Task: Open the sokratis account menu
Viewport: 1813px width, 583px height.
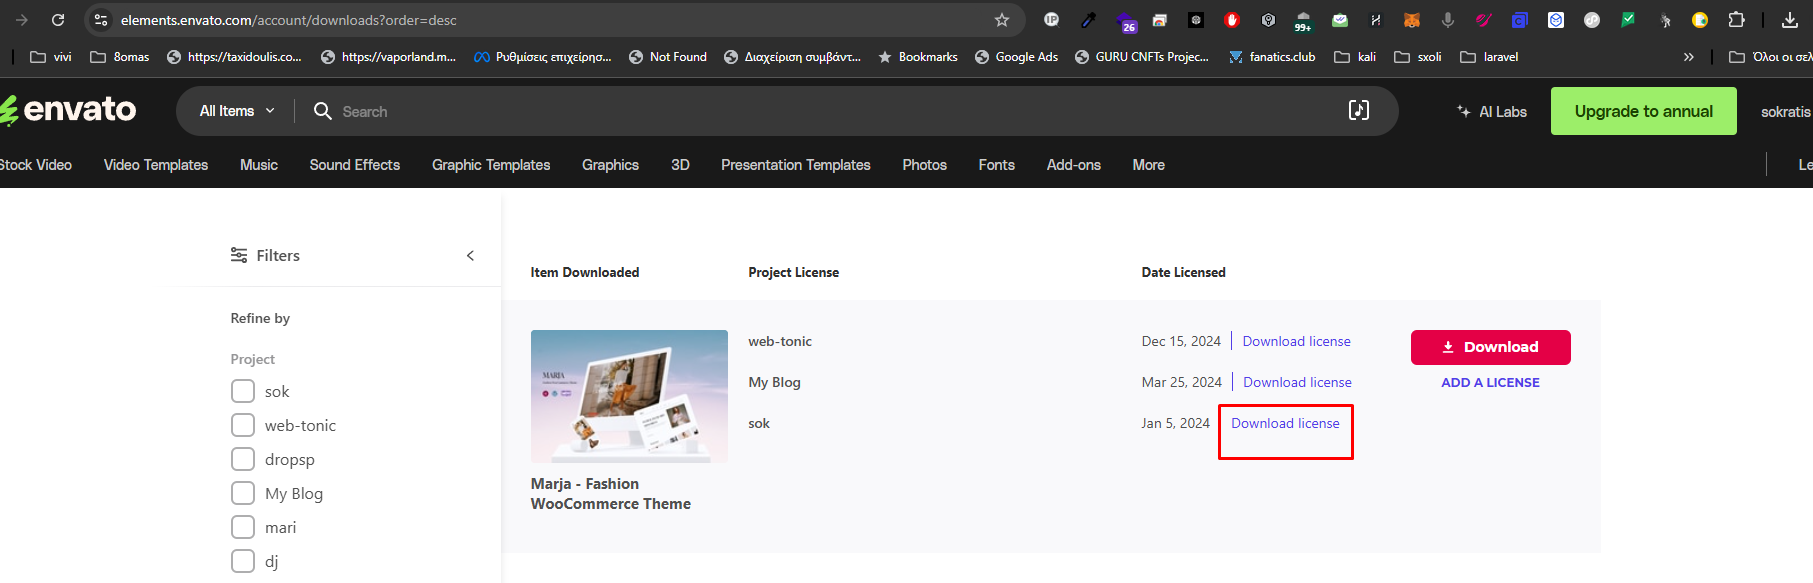Action: (1786, 111)
